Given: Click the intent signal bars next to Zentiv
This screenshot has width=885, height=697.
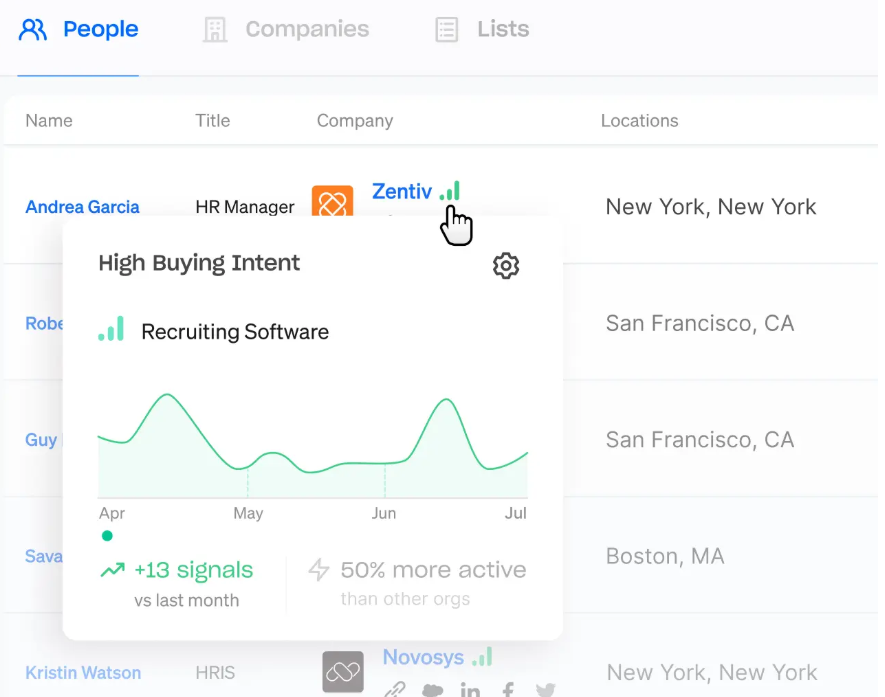Looking at the screenshot, I should (x=450, y=191).
